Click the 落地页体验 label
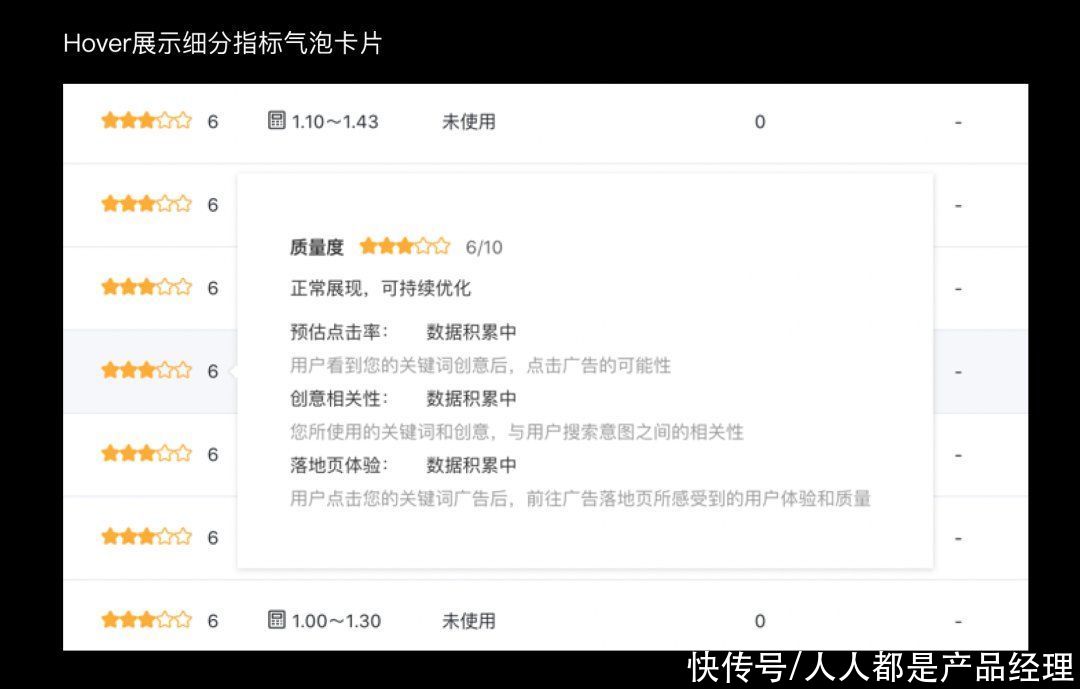The image size is (1080, 689). (339, 465)
